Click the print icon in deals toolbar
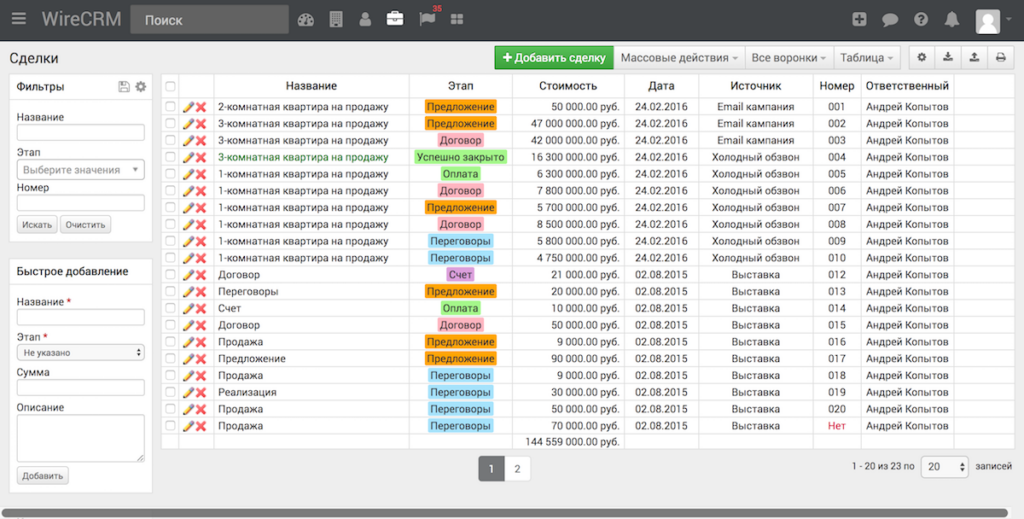 [1000, 58]
